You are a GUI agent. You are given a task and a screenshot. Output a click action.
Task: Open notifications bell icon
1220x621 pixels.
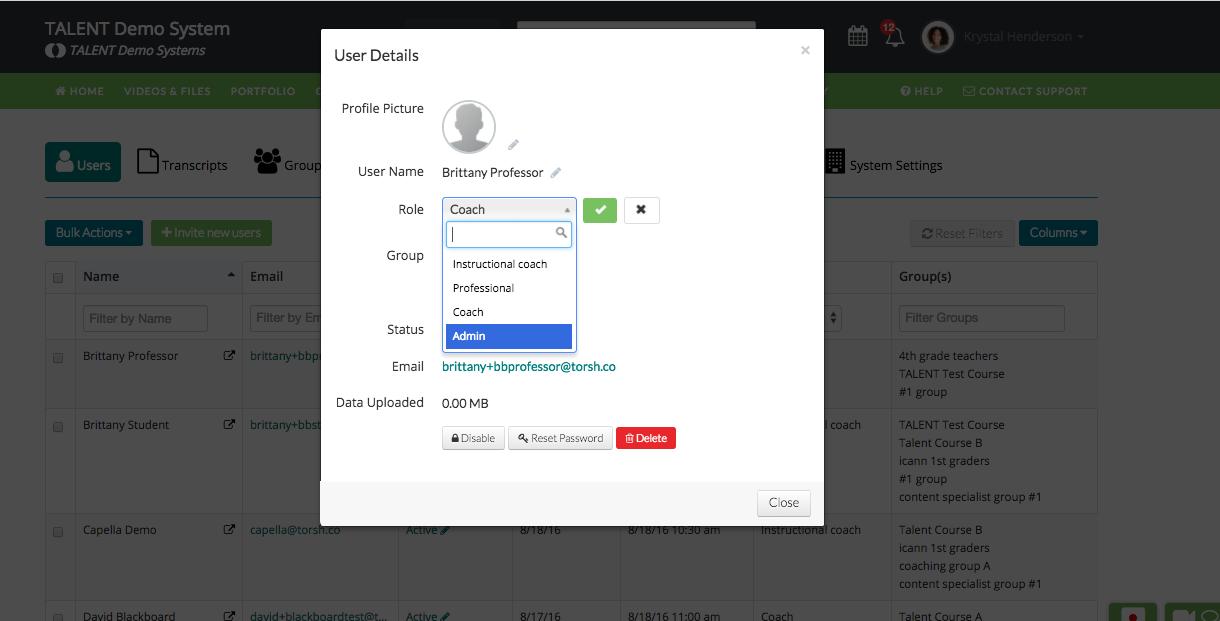click(893, 36)
